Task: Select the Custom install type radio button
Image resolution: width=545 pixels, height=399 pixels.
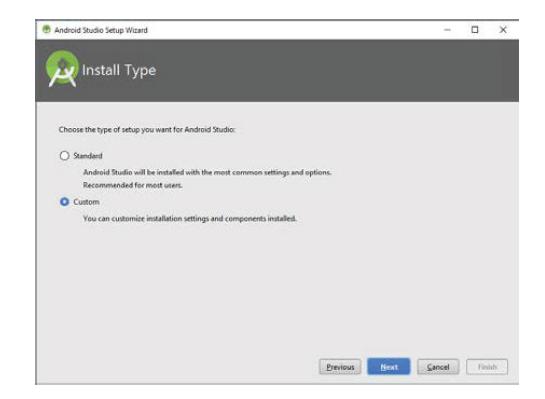Action: [64, 202]
